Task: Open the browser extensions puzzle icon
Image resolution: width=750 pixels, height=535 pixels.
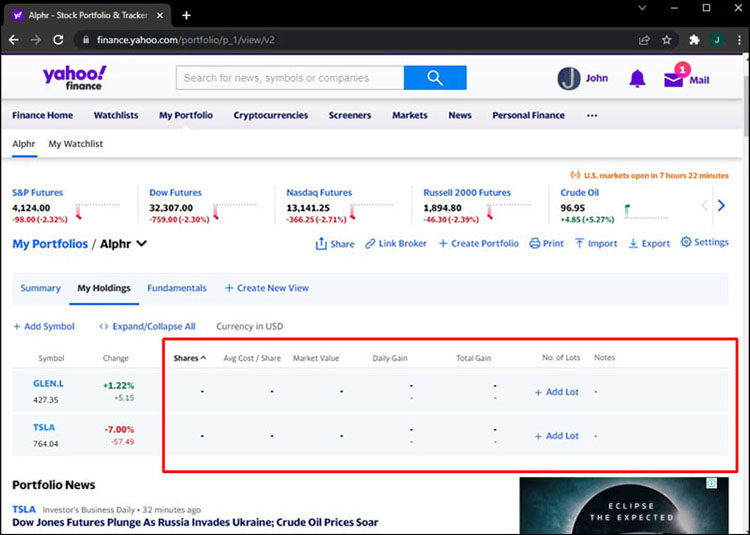Action: [694, 40]
